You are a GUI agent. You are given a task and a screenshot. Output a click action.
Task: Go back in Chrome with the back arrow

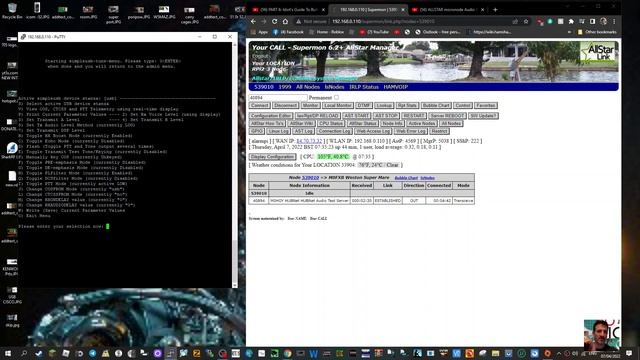click(x=253, y=21)
